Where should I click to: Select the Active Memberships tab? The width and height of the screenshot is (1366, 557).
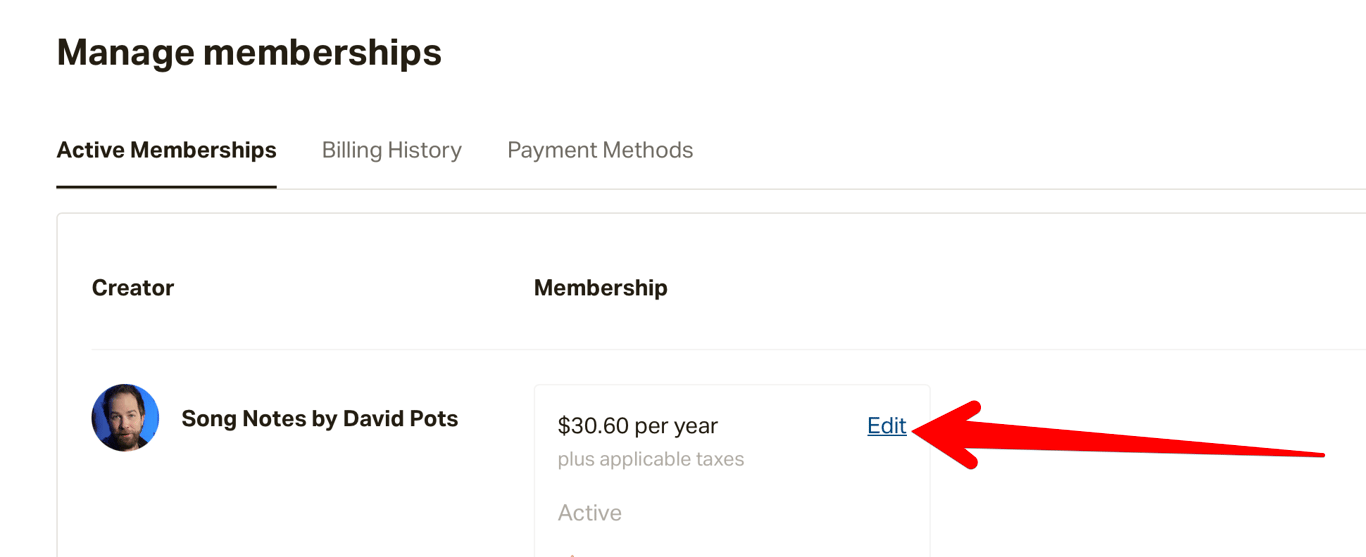pos(166,150)
